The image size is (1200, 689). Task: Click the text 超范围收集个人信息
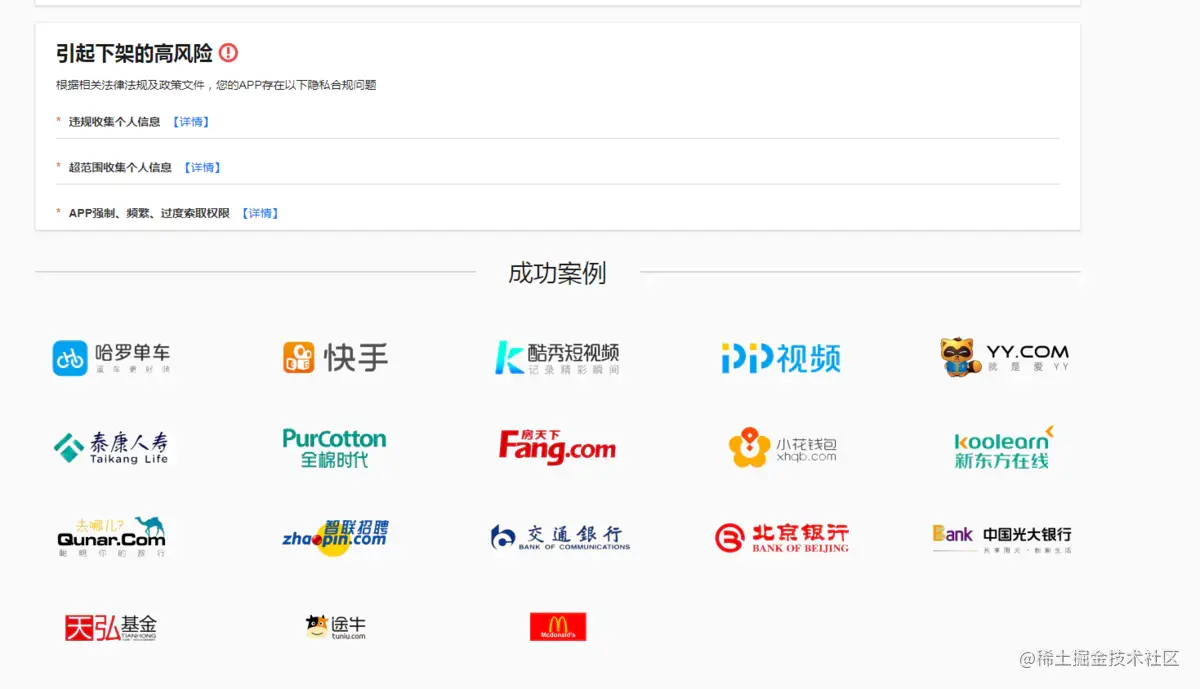(x=120, y=168)
